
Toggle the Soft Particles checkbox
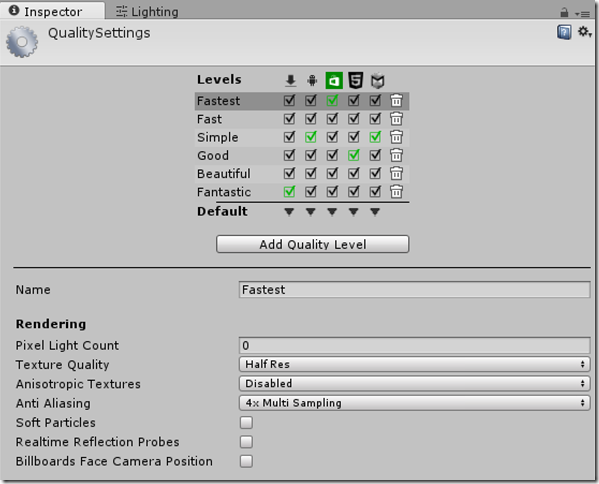click(x=246, y=422)
